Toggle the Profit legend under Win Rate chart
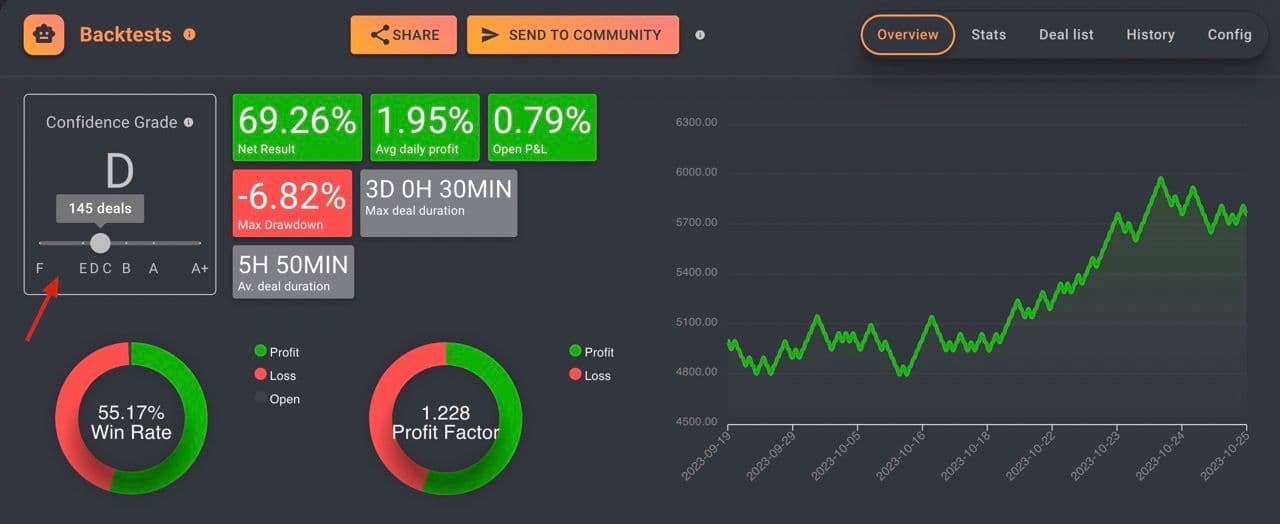 click(x=277, y=352)
